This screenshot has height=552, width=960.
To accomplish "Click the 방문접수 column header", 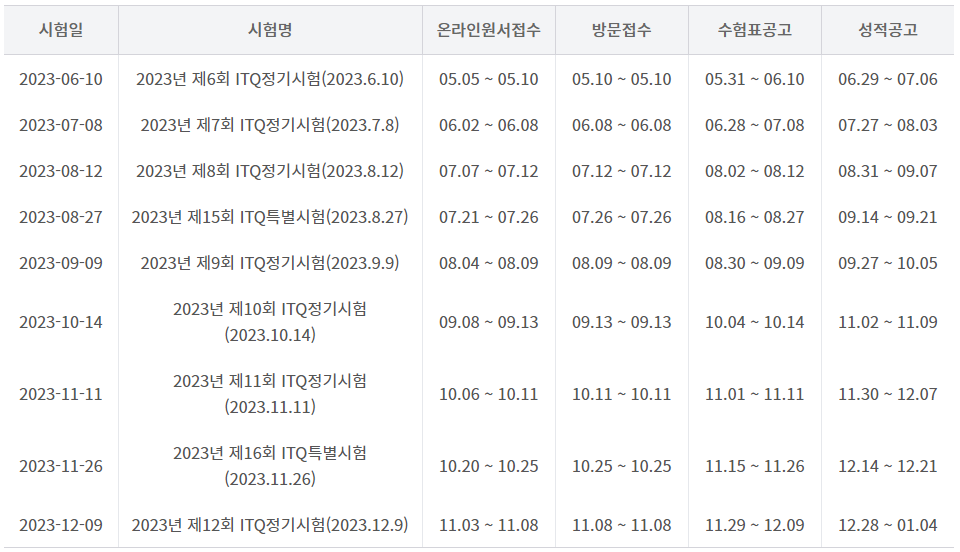I will point(621,30).
